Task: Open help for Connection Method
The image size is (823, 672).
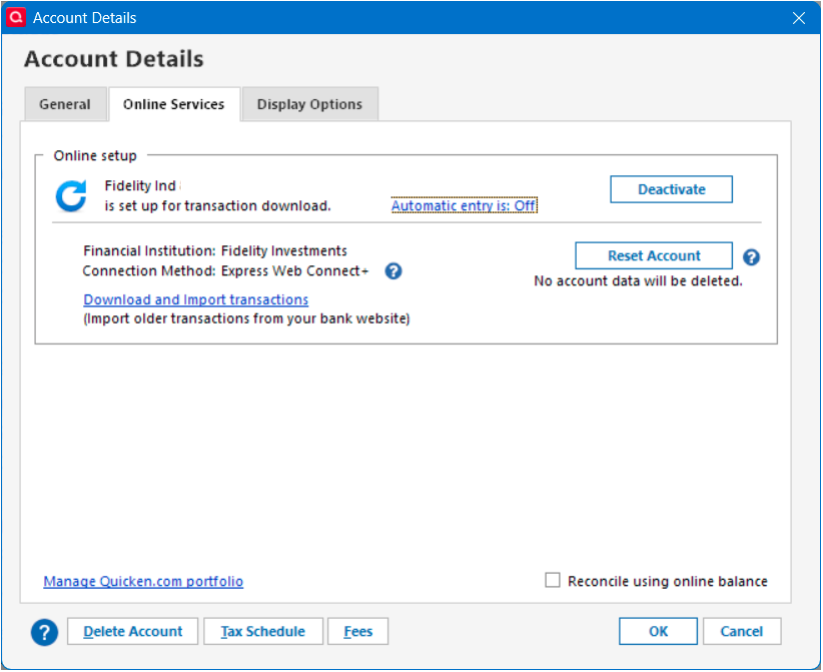Action: coord(393,271)
